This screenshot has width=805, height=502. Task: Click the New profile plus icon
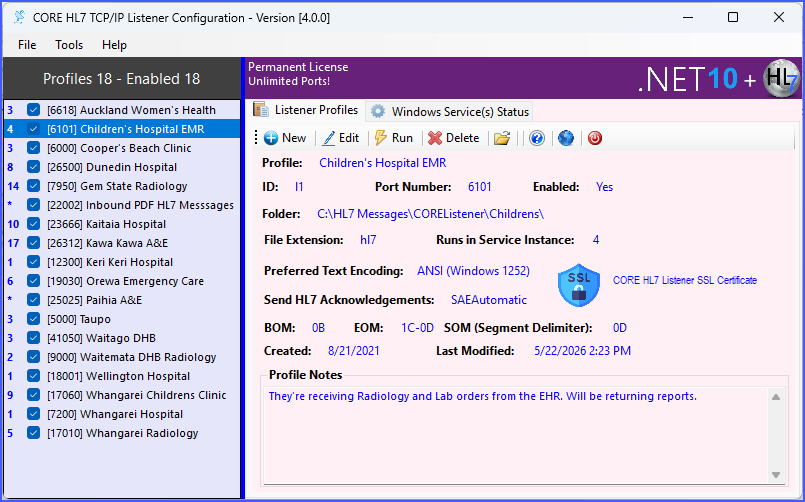(x=271, y=138)
